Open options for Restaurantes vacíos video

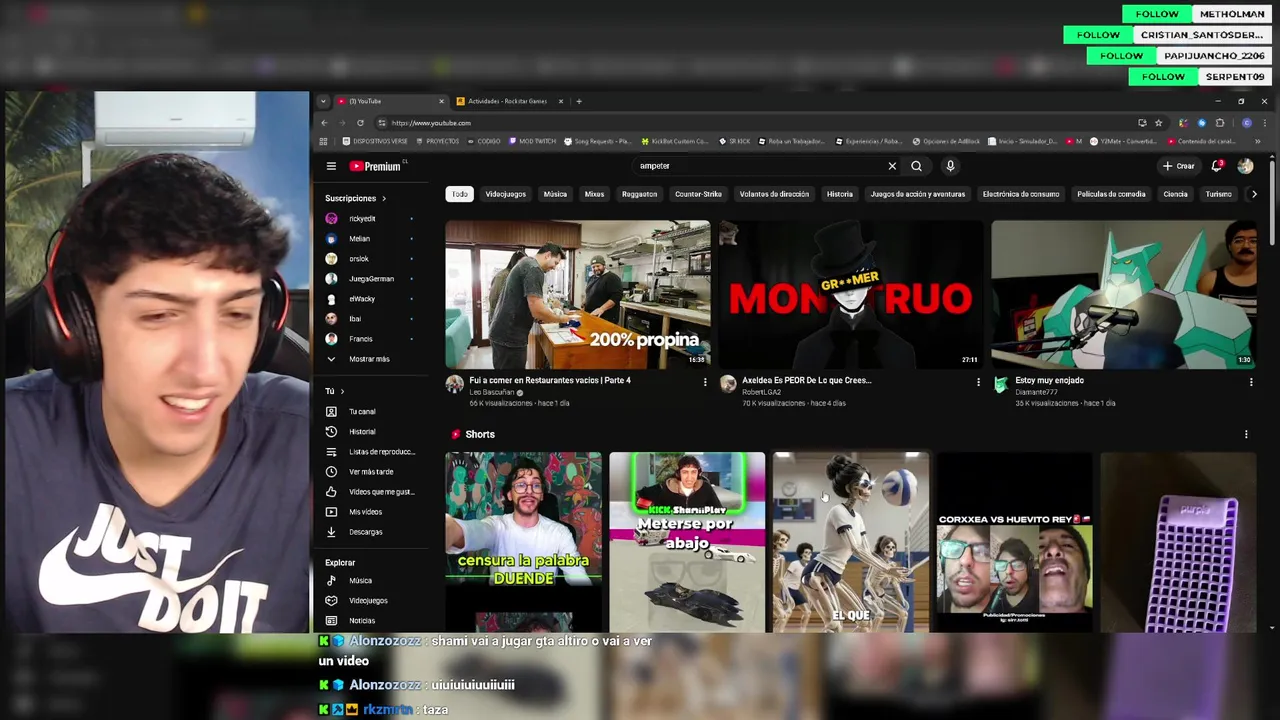(705, 382)
